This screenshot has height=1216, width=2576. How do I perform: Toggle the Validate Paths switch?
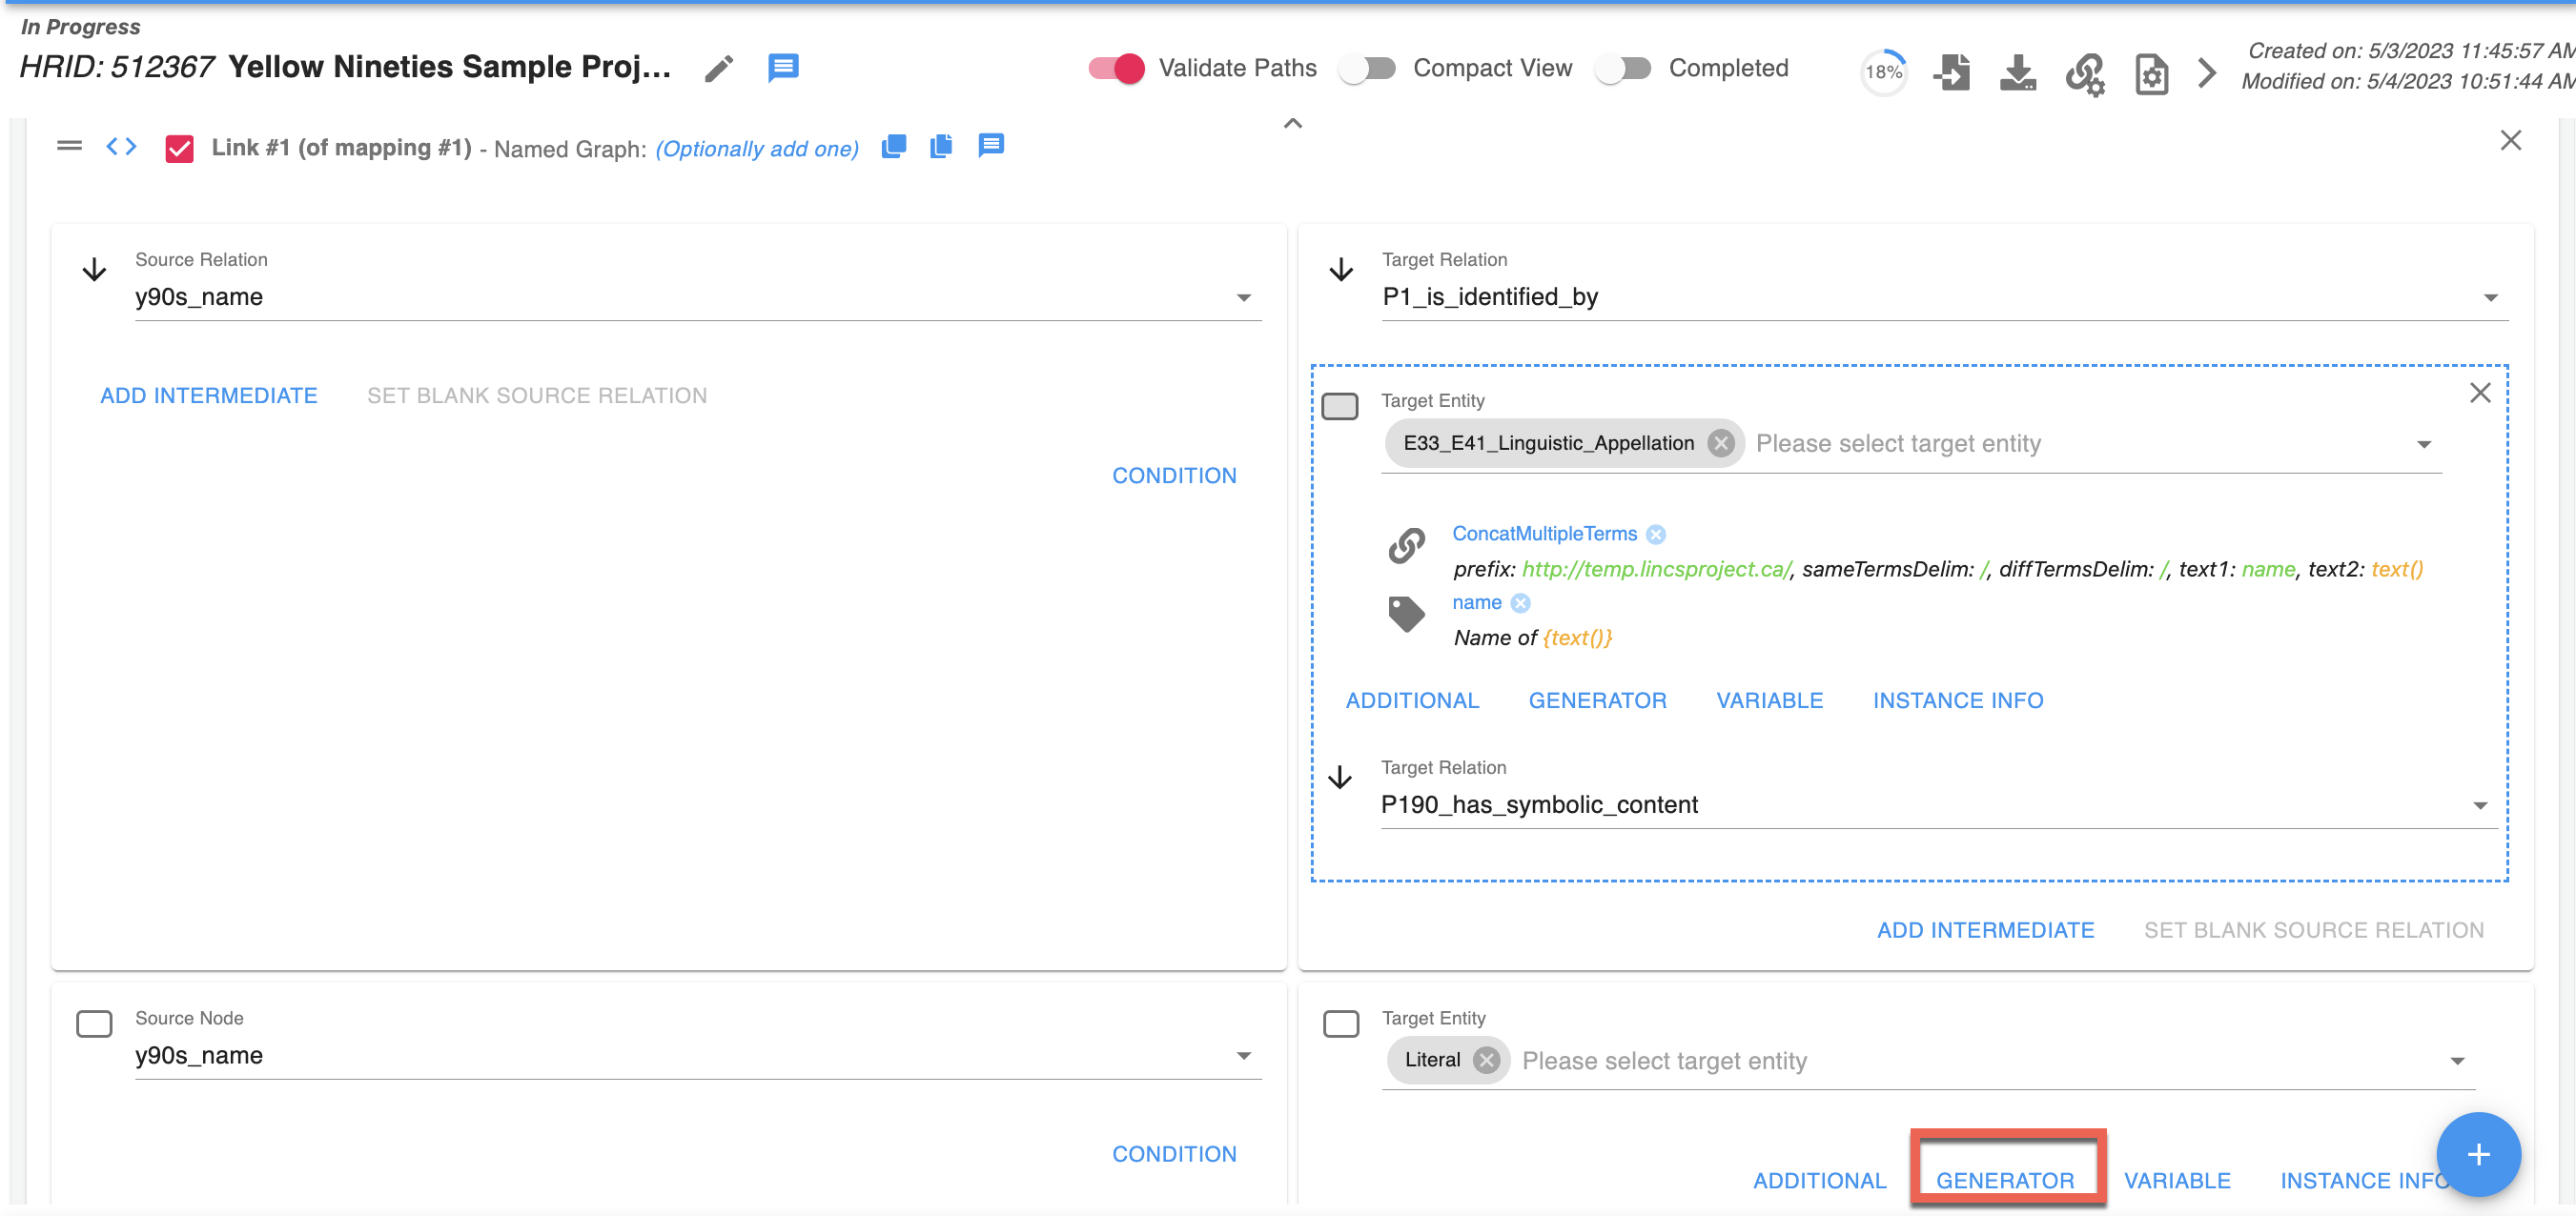(1116, 68)
